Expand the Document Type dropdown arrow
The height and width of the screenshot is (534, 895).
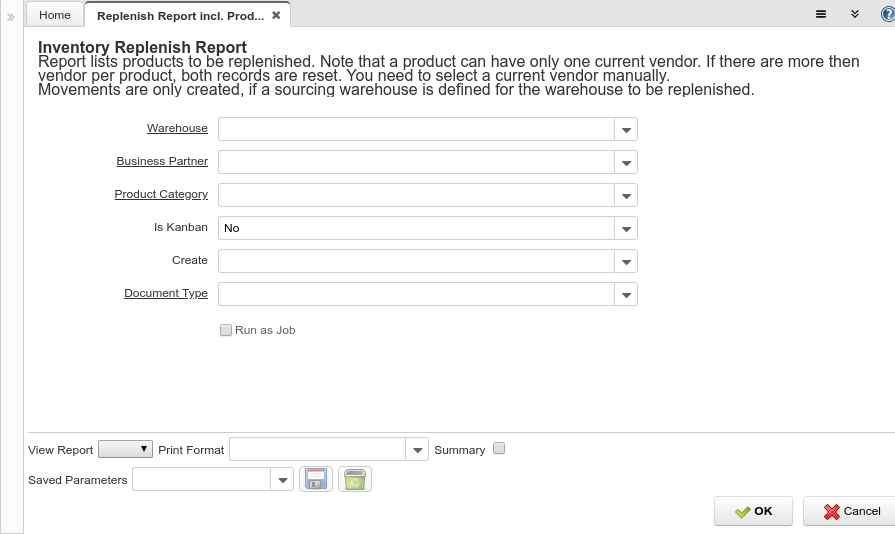click(626, 295)
